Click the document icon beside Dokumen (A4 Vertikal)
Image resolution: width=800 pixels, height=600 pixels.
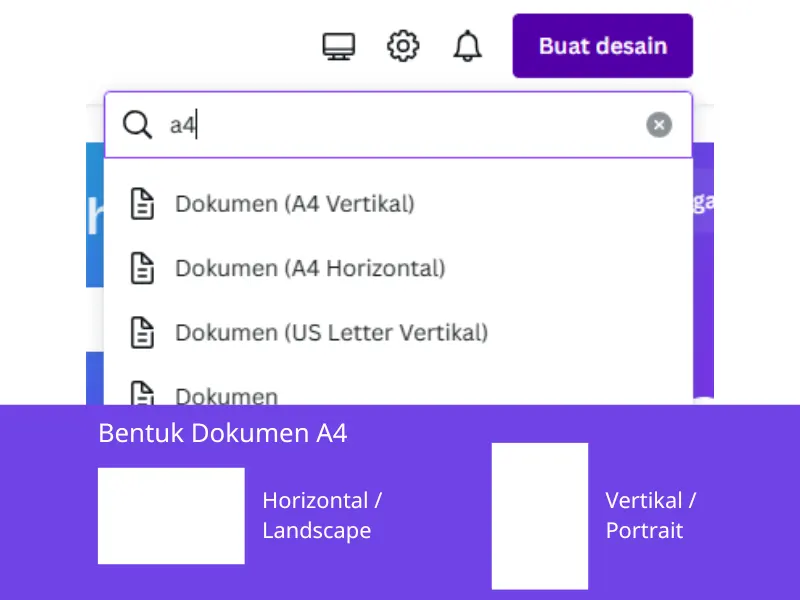tap(143, 203)
